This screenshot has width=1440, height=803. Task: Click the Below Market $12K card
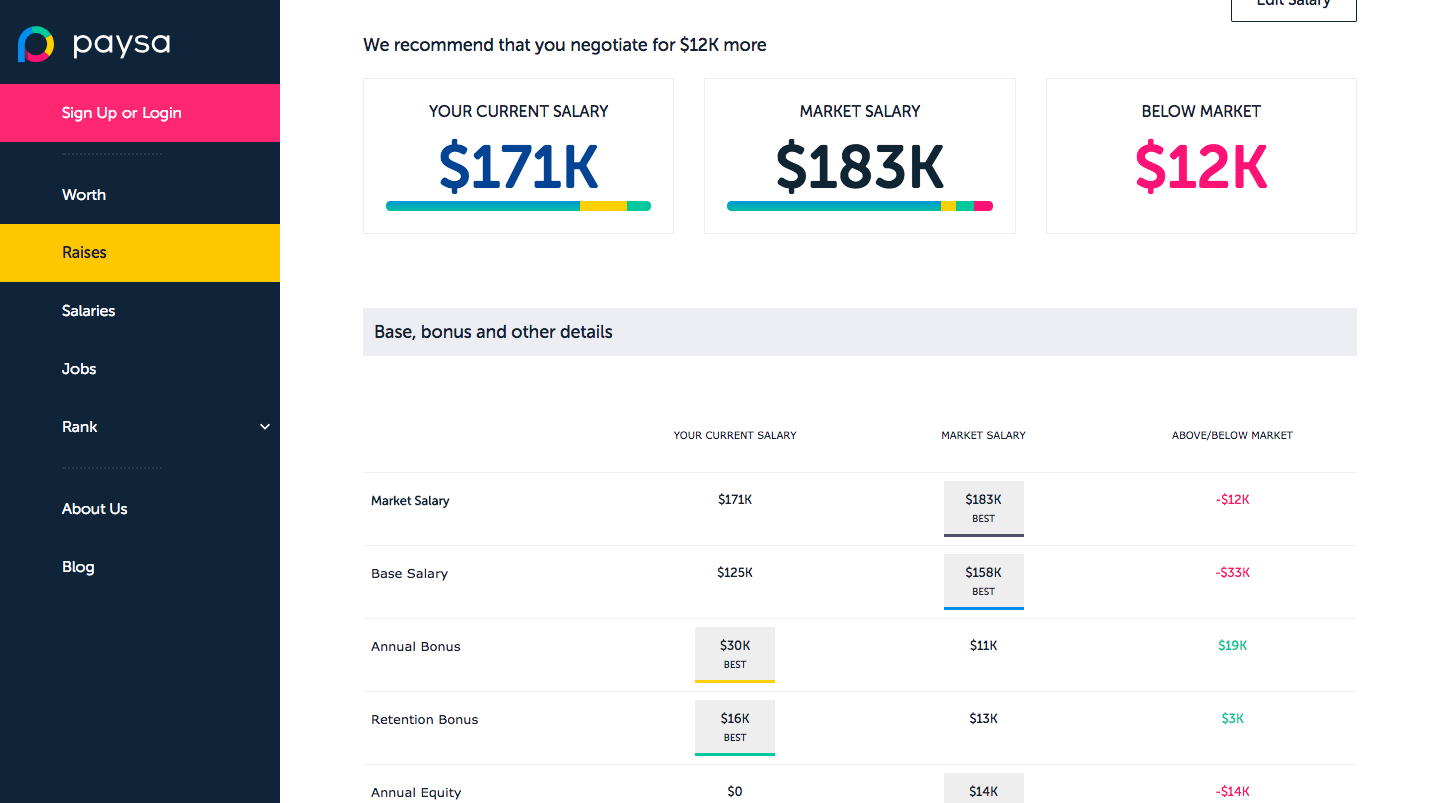[1201, 156]
